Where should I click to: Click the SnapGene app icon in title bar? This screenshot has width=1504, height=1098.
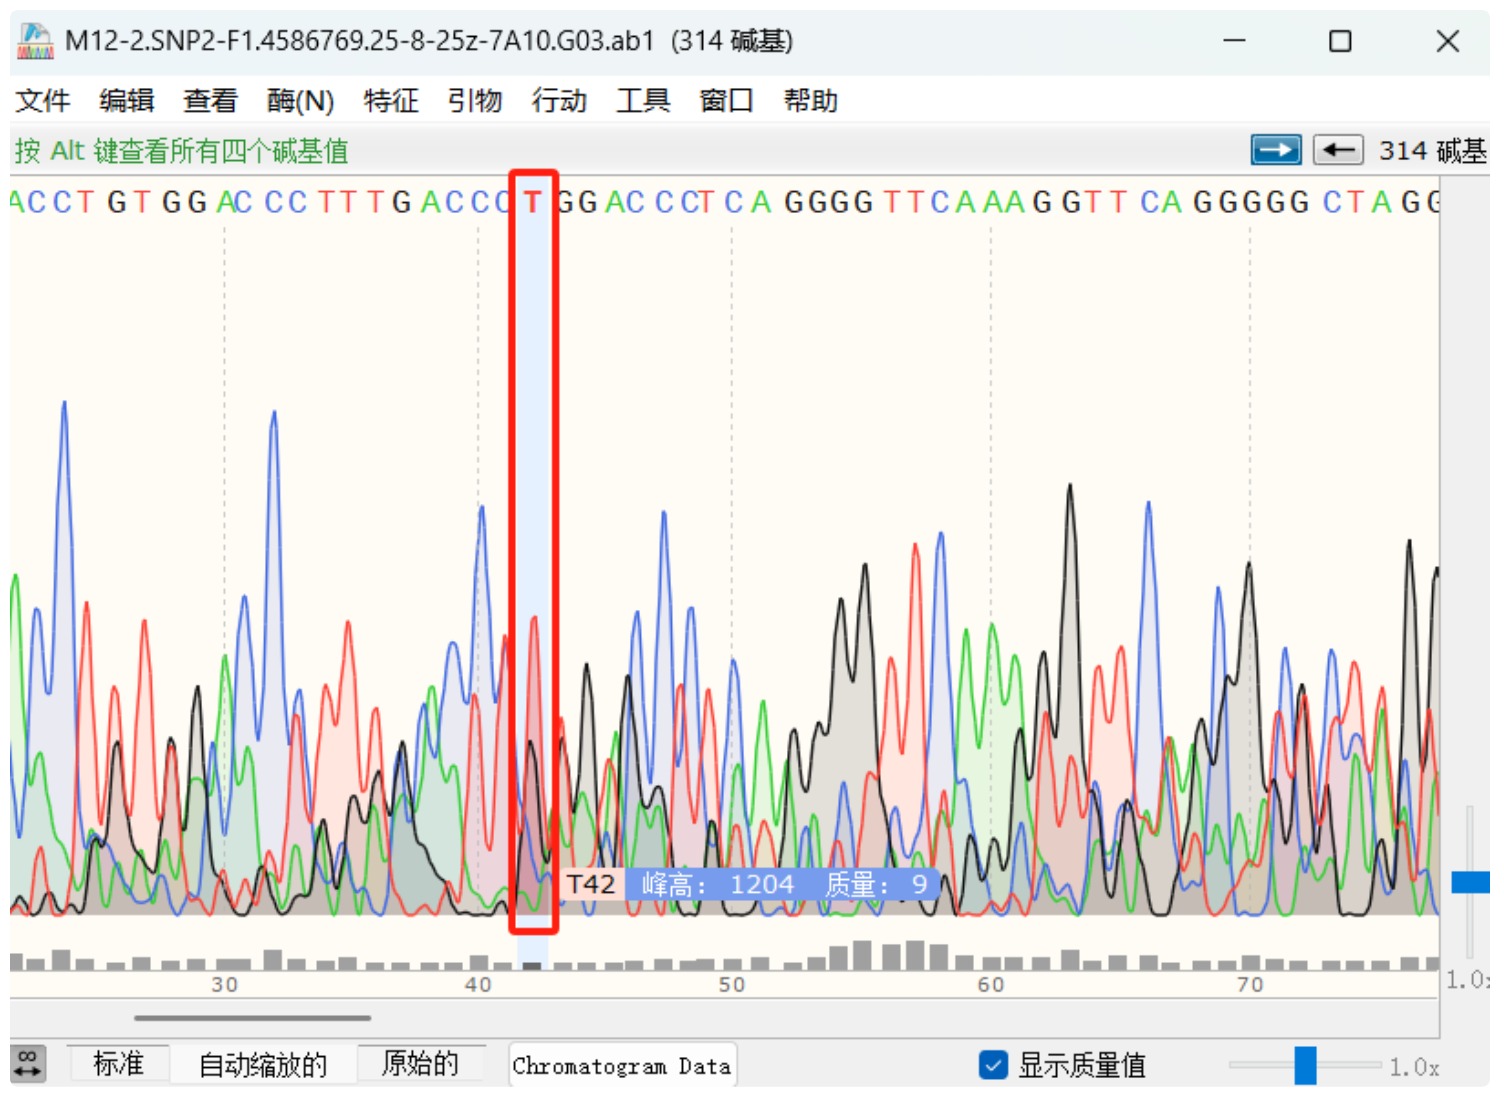point(35,41)
